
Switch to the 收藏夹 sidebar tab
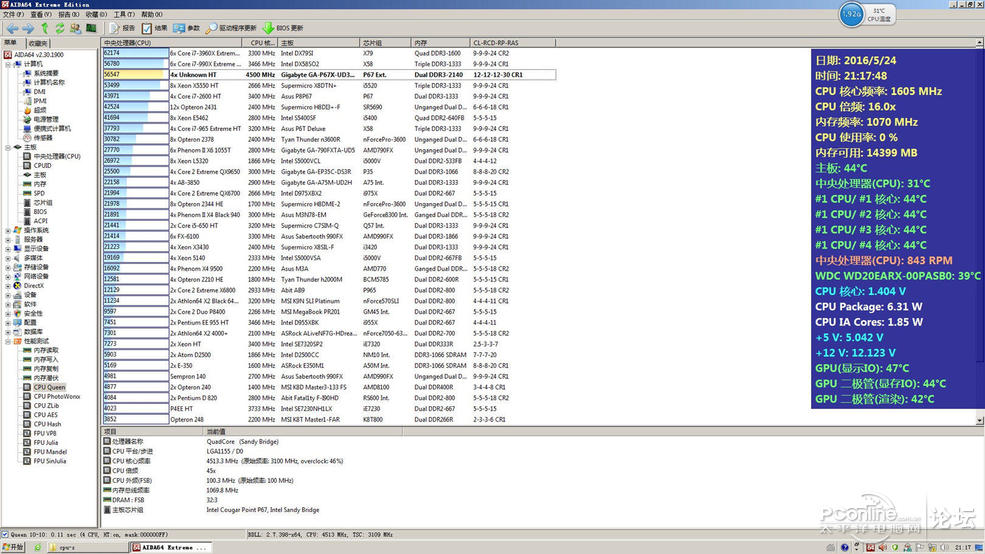(x=38, y=43)
